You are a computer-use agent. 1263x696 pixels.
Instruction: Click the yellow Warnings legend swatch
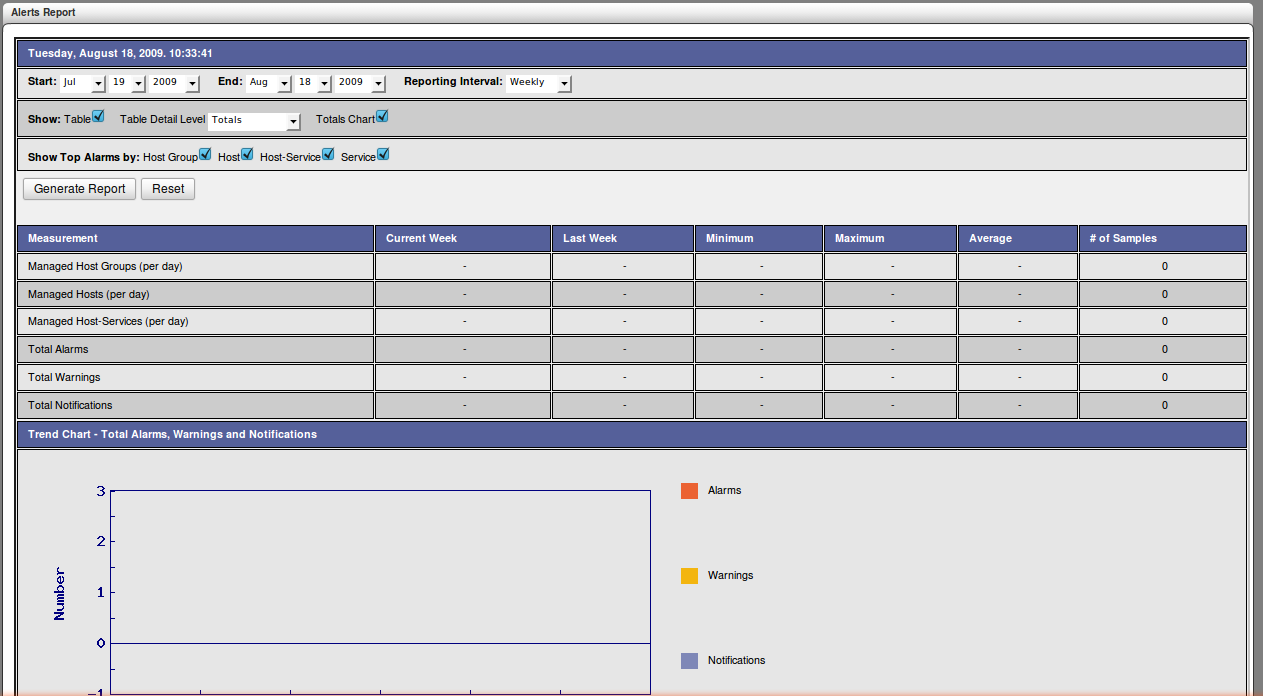(x=689, y=576)
